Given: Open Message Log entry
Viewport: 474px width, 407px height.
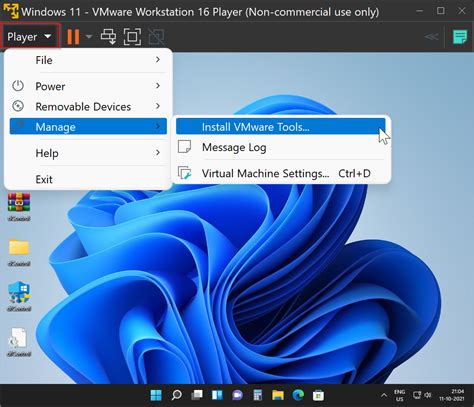Looking at the screenshot, I should tap(281, 147).
